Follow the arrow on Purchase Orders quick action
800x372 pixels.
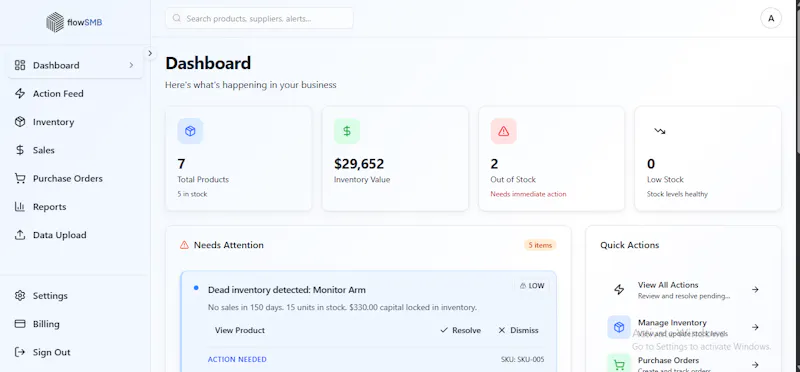[x=755, y=365]
